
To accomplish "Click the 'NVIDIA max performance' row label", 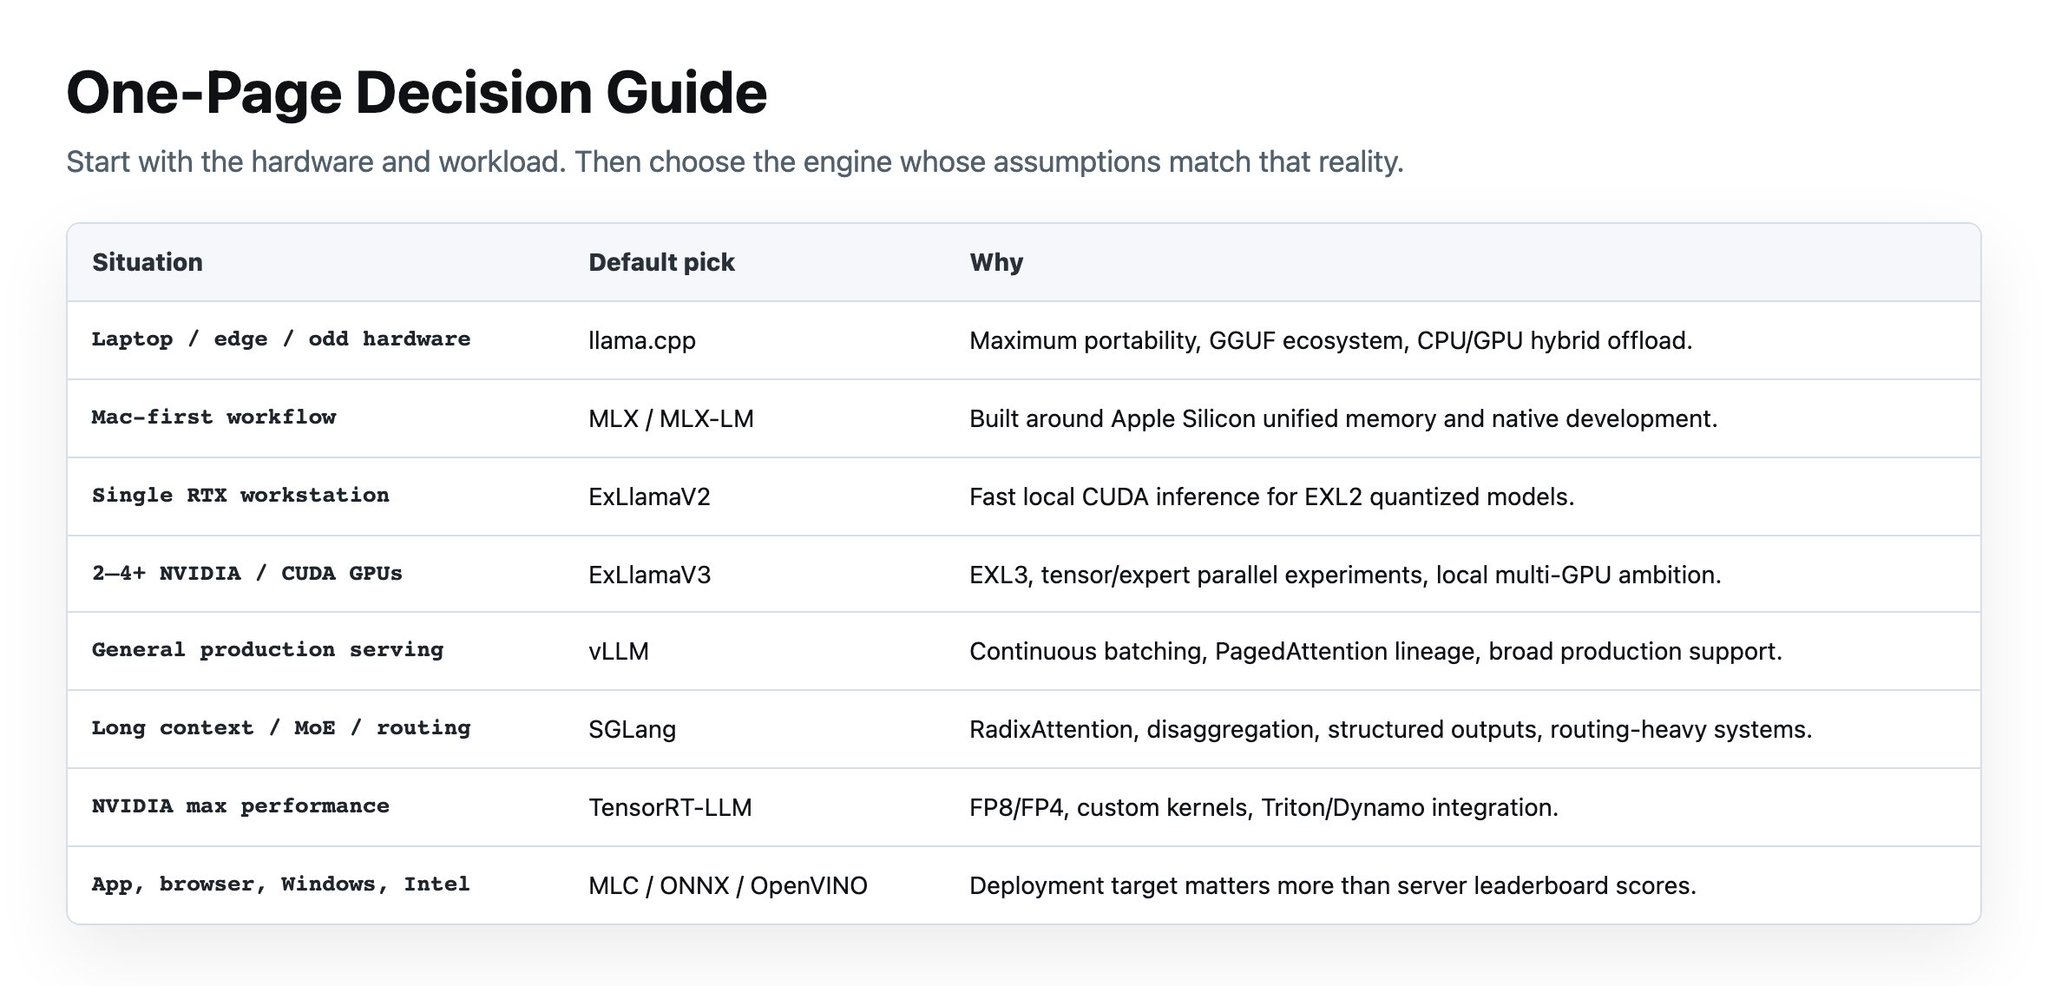I will [240, 805].
